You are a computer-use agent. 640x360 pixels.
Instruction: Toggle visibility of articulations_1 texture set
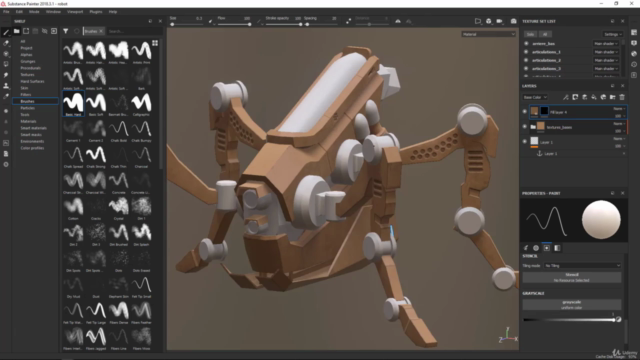[526, 52]
